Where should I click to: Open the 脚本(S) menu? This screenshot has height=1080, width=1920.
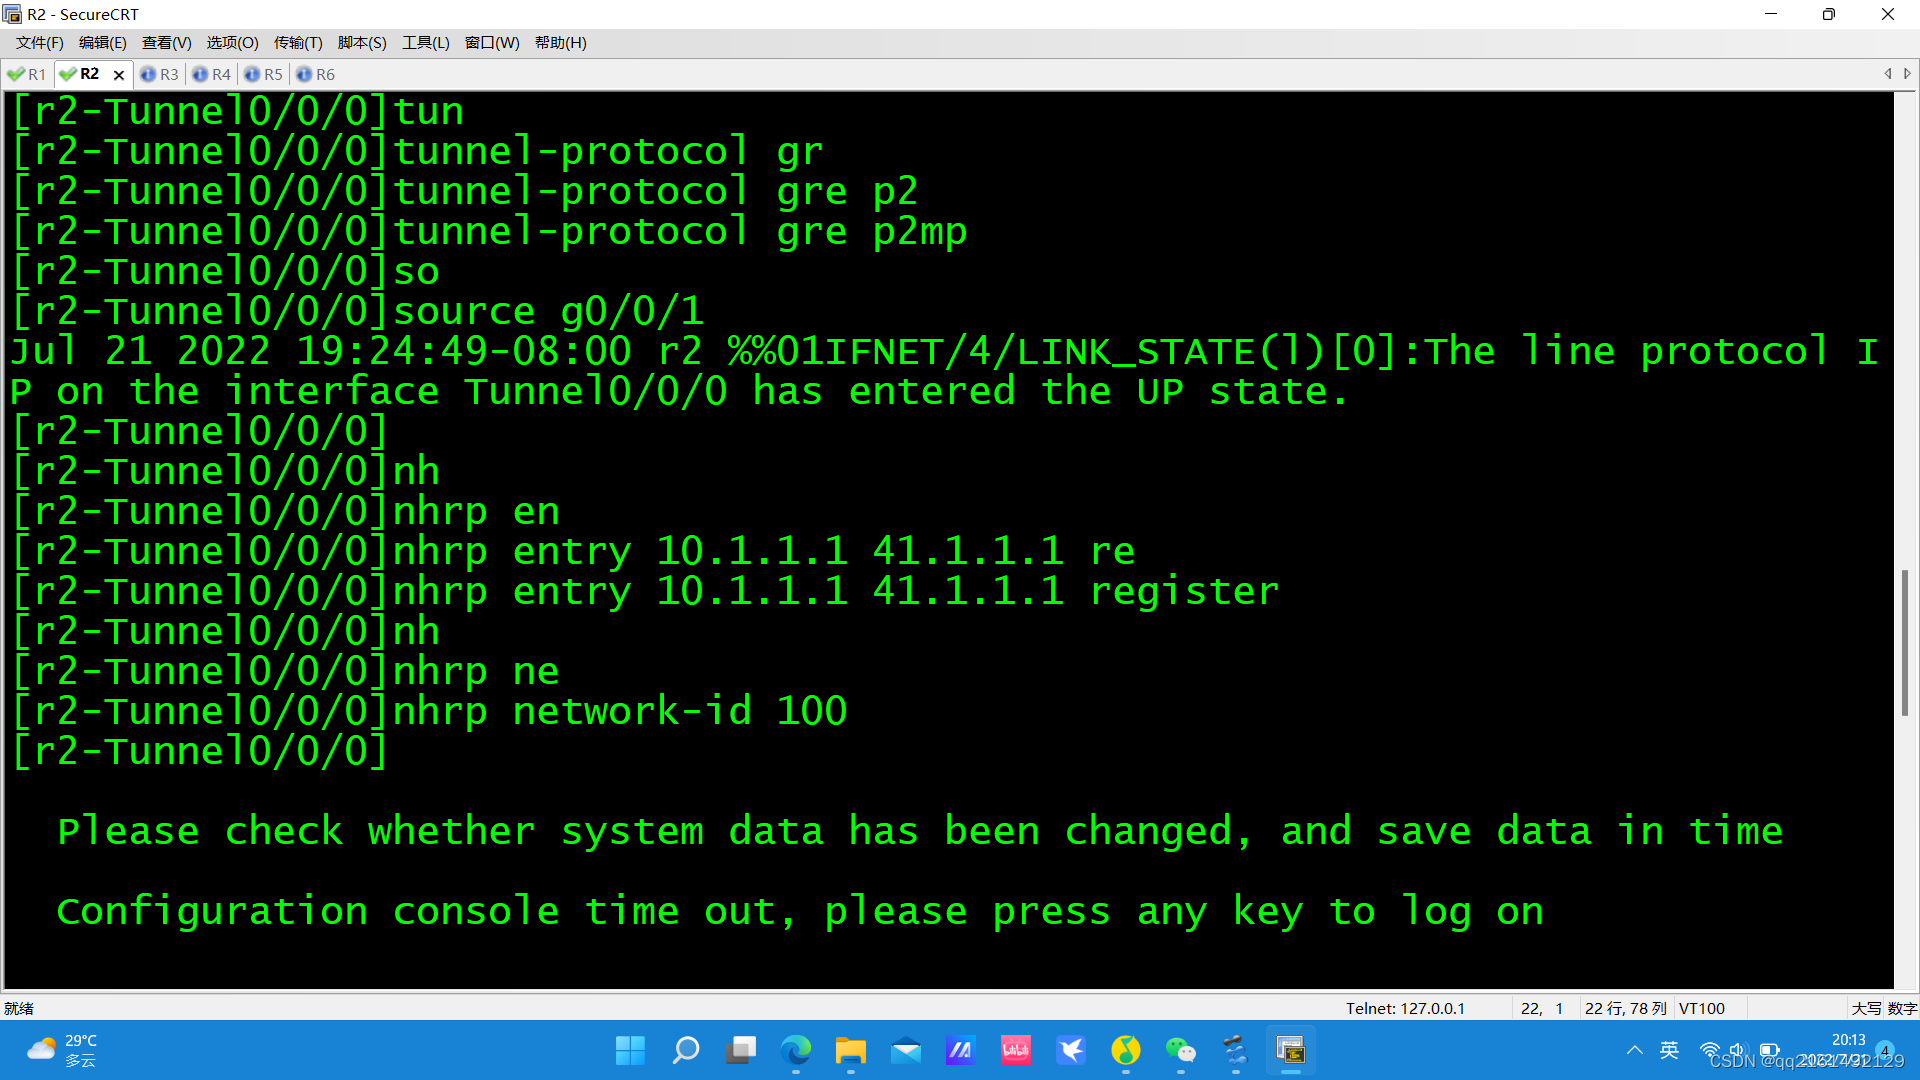click(362, 42)
